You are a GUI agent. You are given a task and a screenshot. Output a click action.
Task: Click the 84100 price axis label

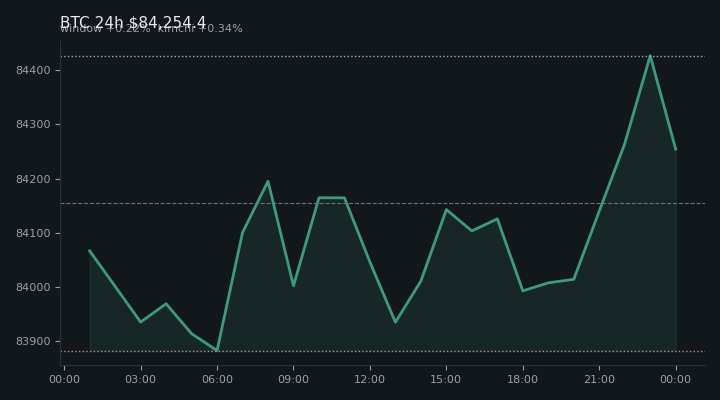tap(33, 233)
